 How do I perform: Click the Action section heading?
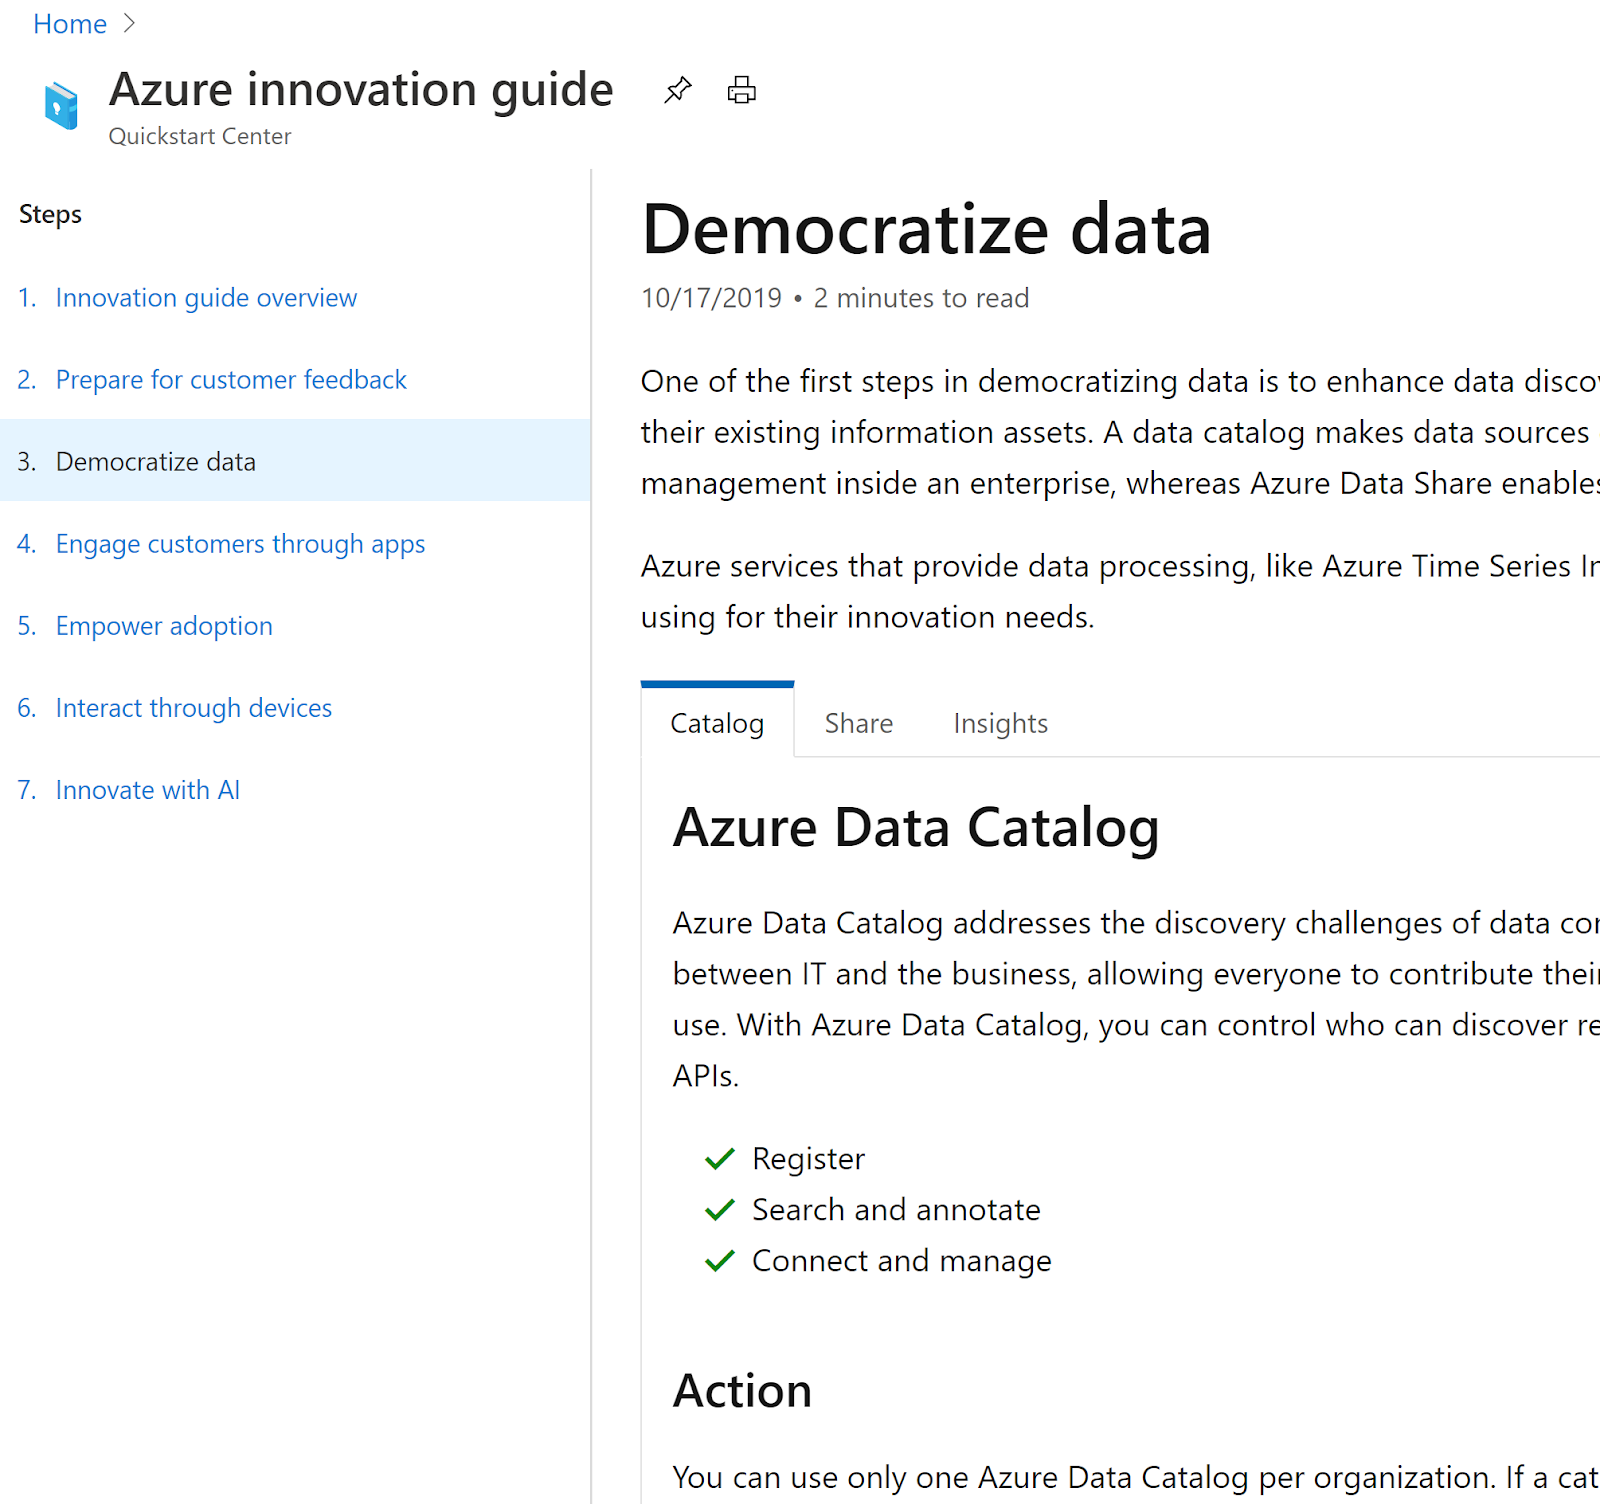coord(742,1391)
